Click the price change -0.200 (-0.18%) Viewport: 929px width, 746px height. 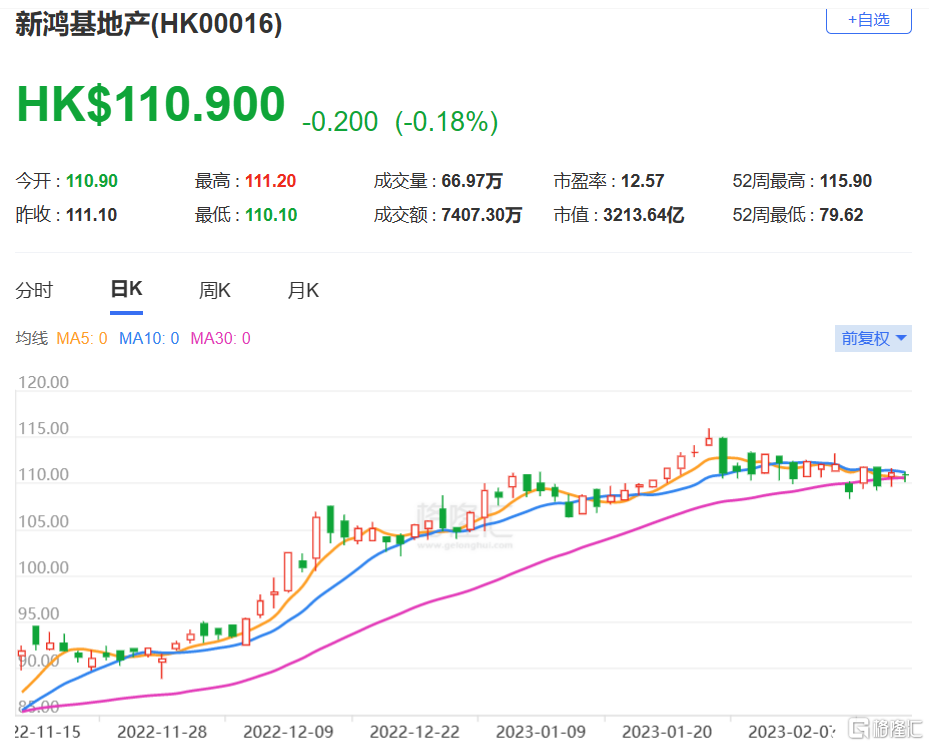(400, 121)
